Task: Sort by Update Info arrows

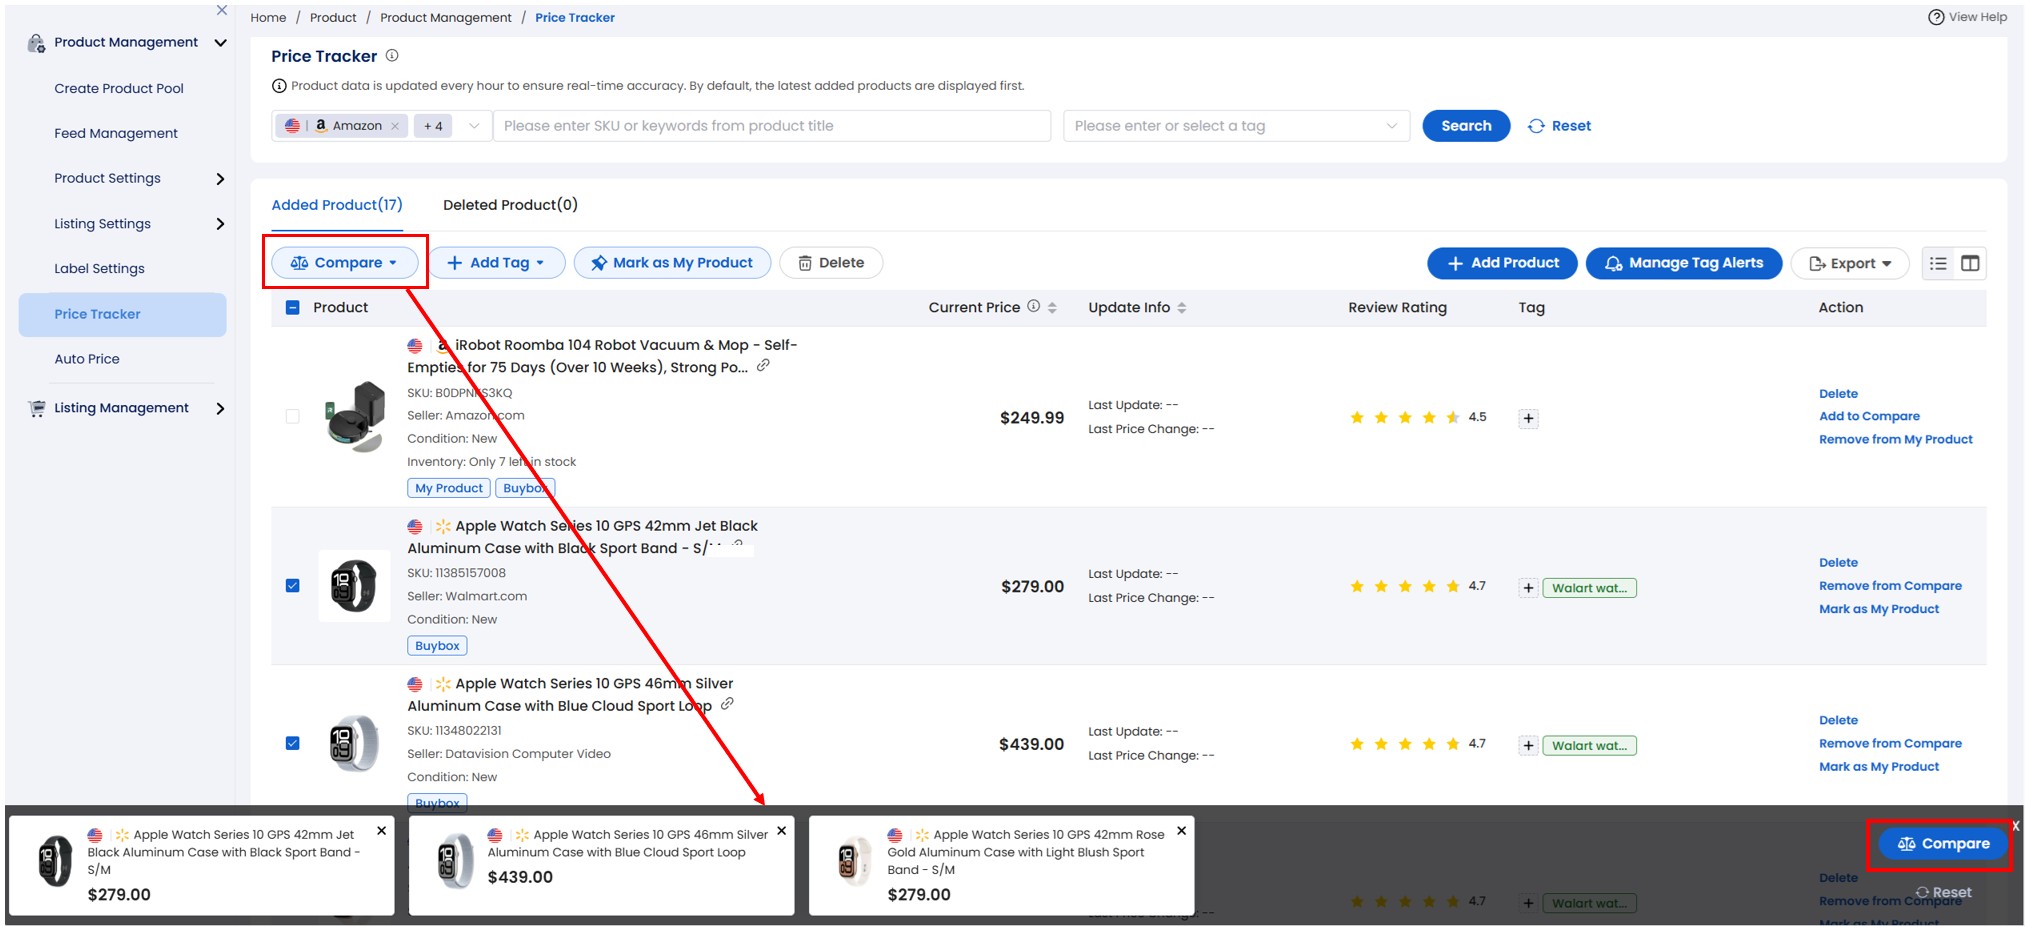Action: point(1182,308)
